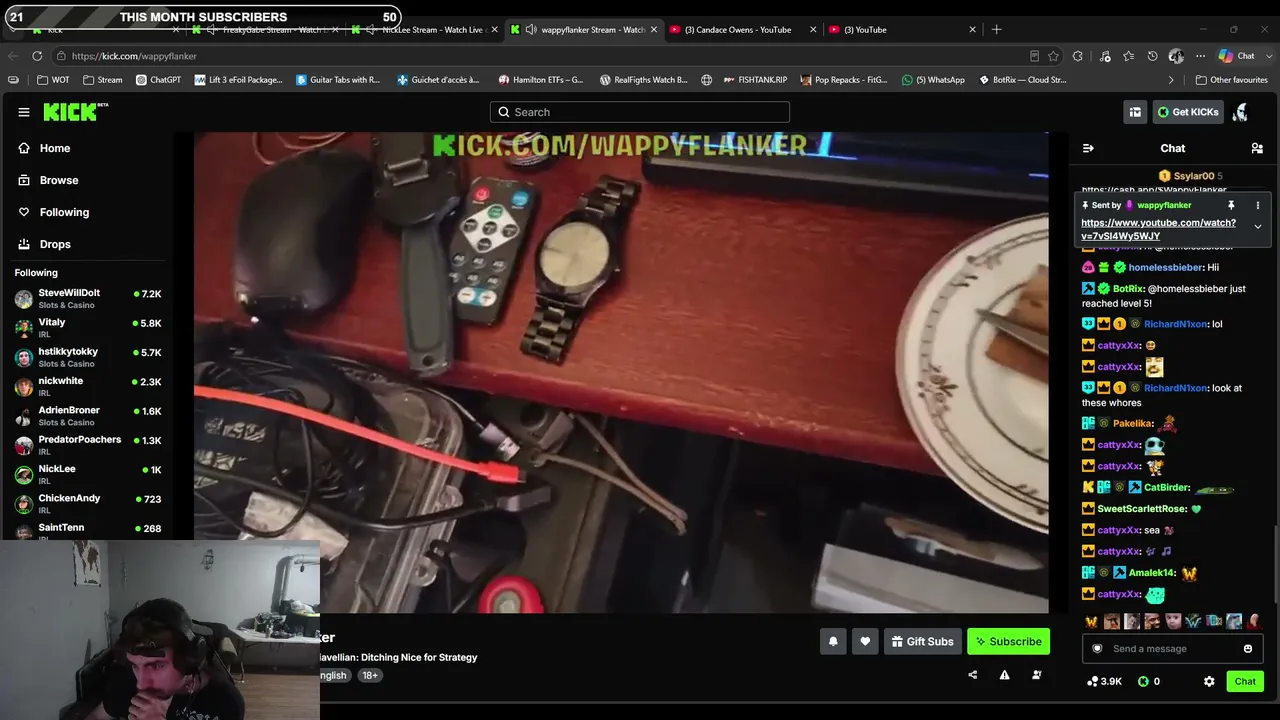The width and height of the screenshot is (1280, 720).
Task: Open a new browser tab
Action: click(x=996, y=30)
